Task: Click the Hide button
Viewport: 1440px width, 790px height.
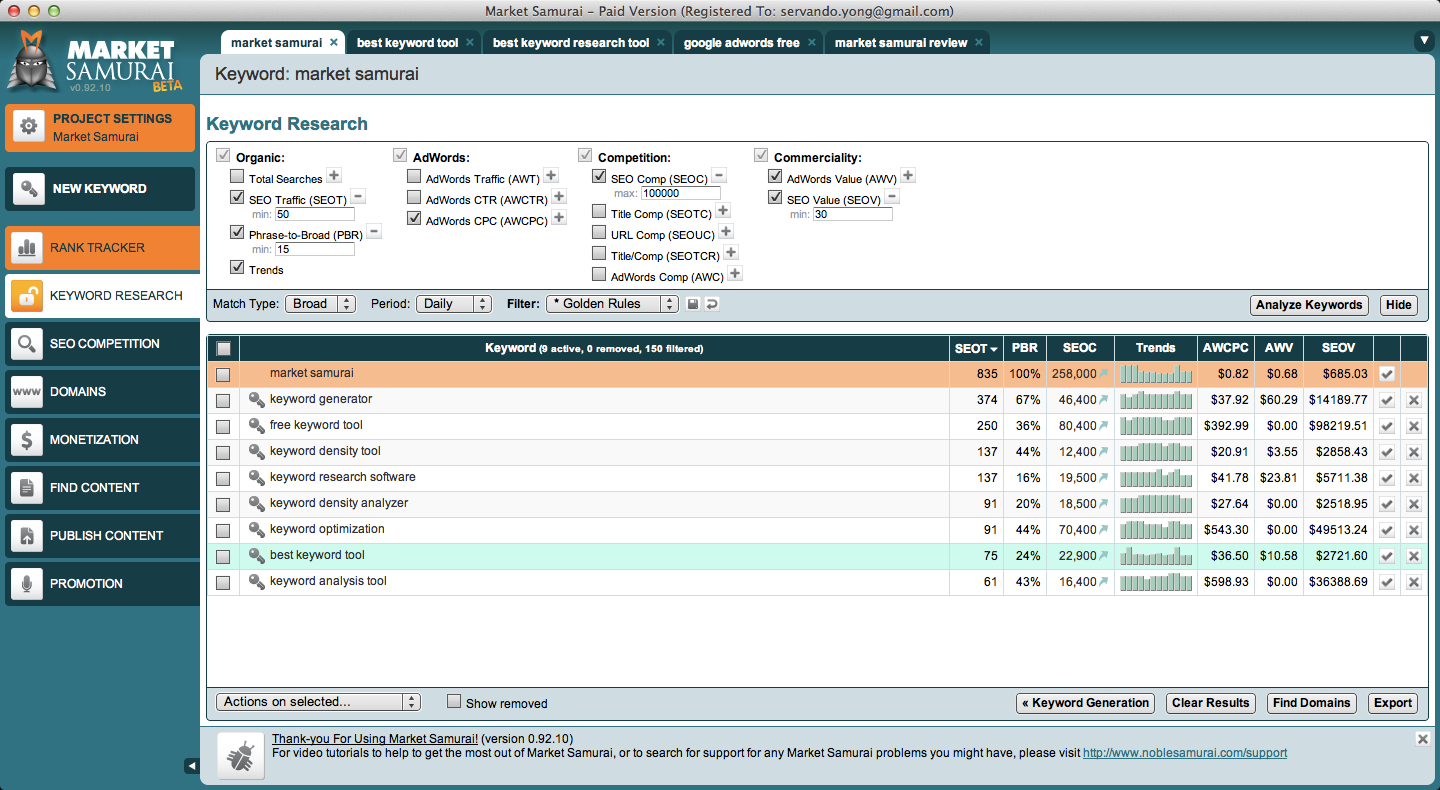Action: click(x=1399, y=305)
